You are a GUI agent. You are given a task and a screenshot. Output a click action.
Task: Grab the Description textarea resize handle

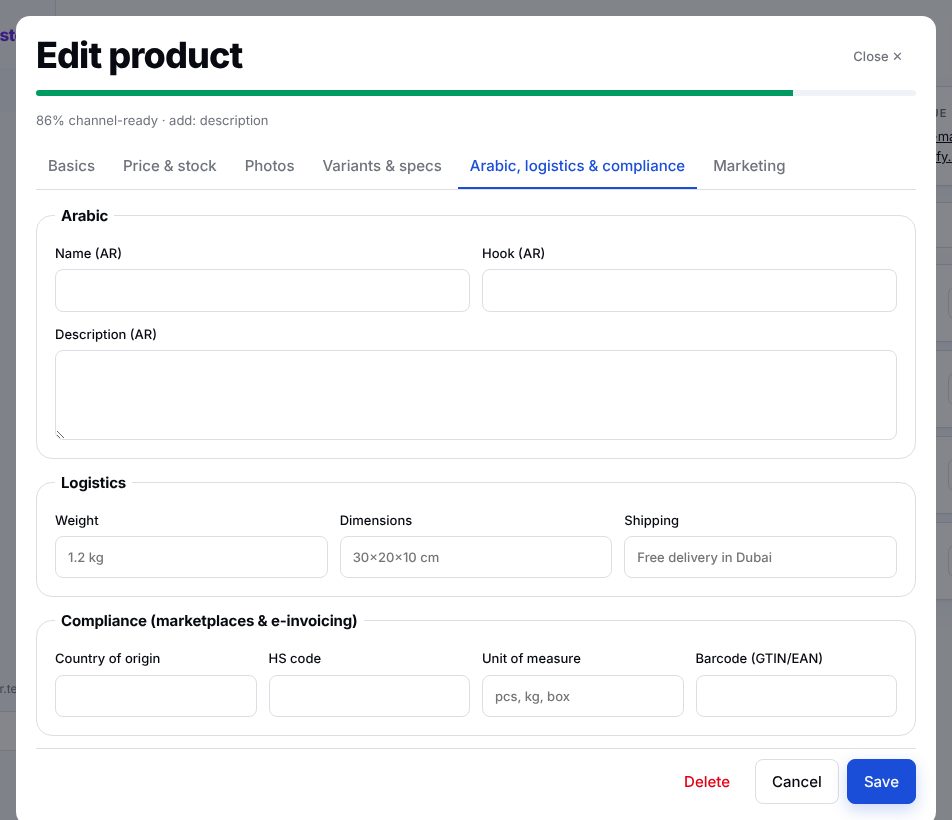click(x=60, y=434)
